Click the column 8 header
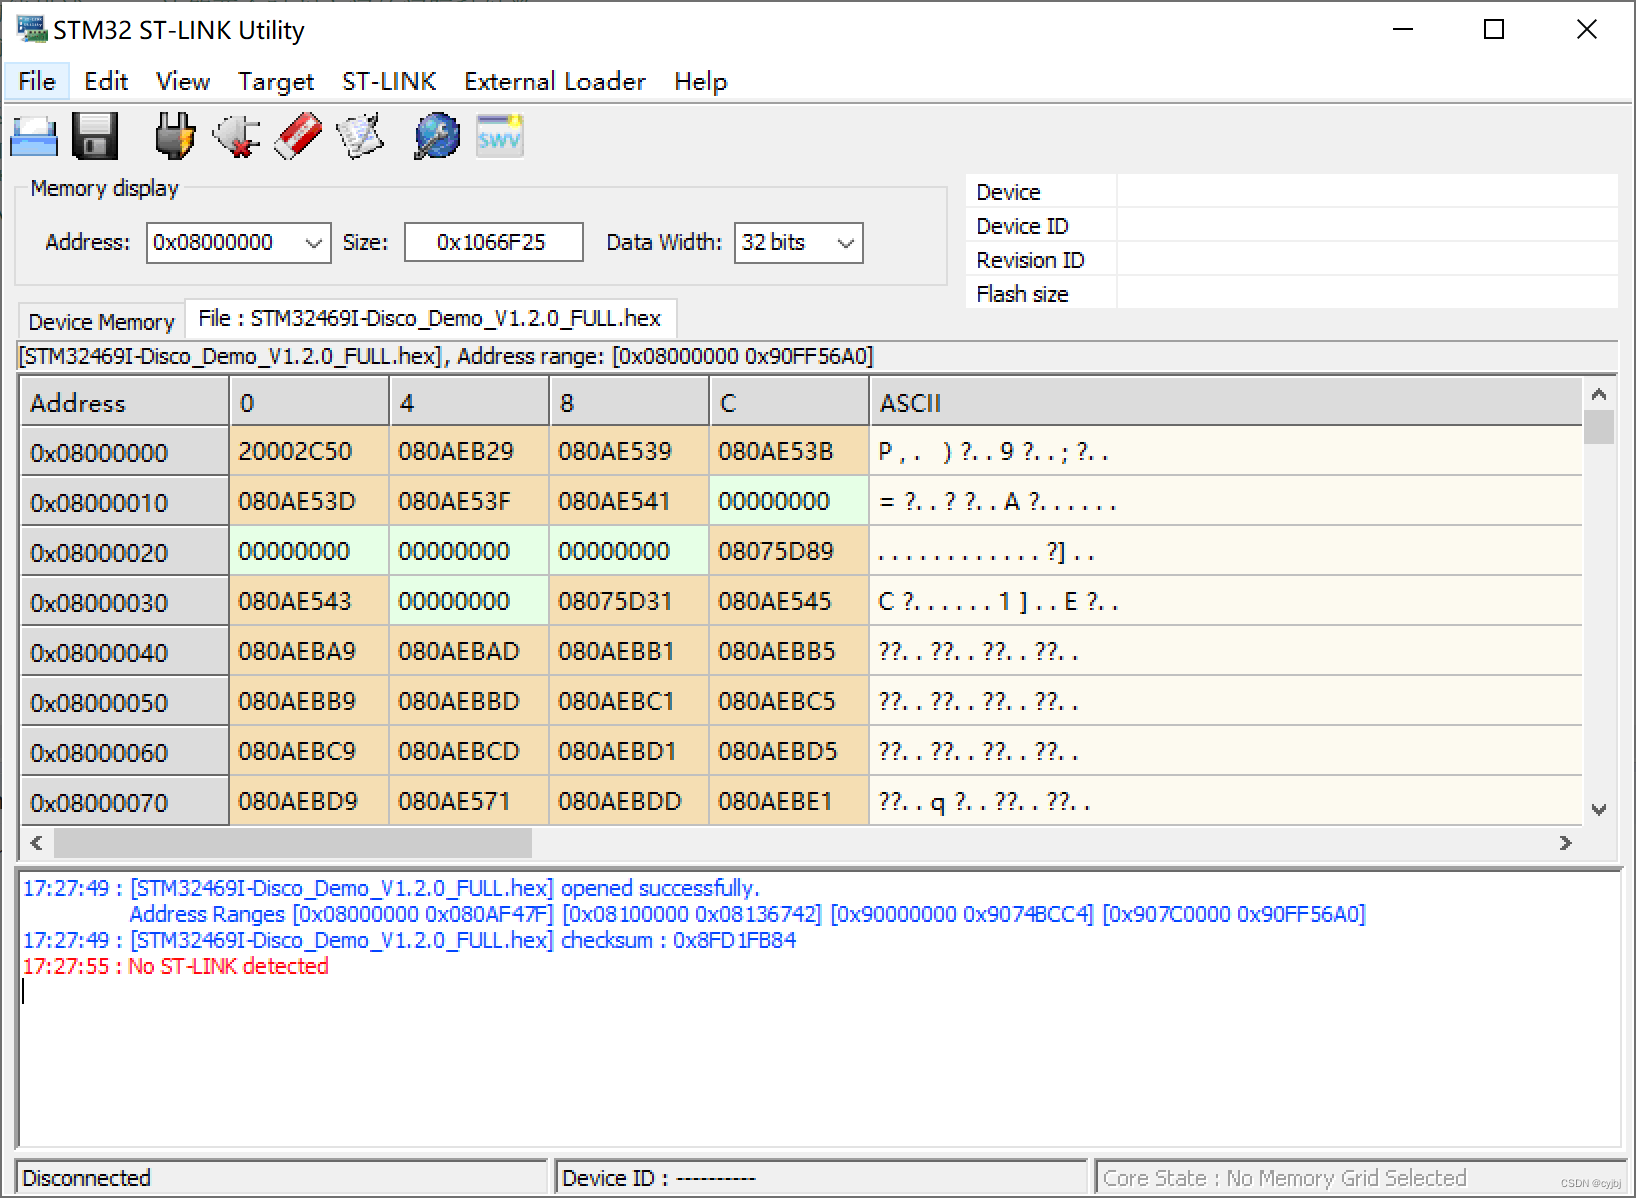The image size is (1636, 1198). (x=629, y=402)
